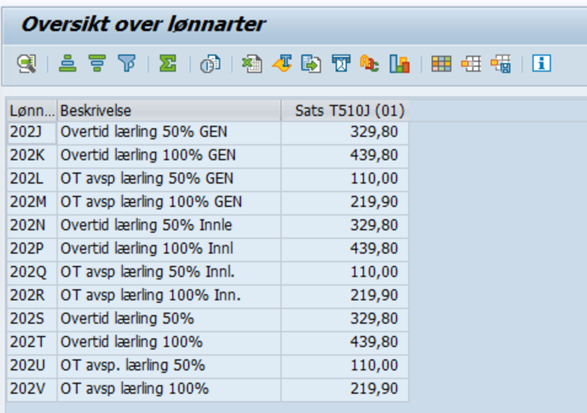Select row 202M OT avsp lærling 100% GEN
The image size is (587, 413).
[x=208, y=202]
